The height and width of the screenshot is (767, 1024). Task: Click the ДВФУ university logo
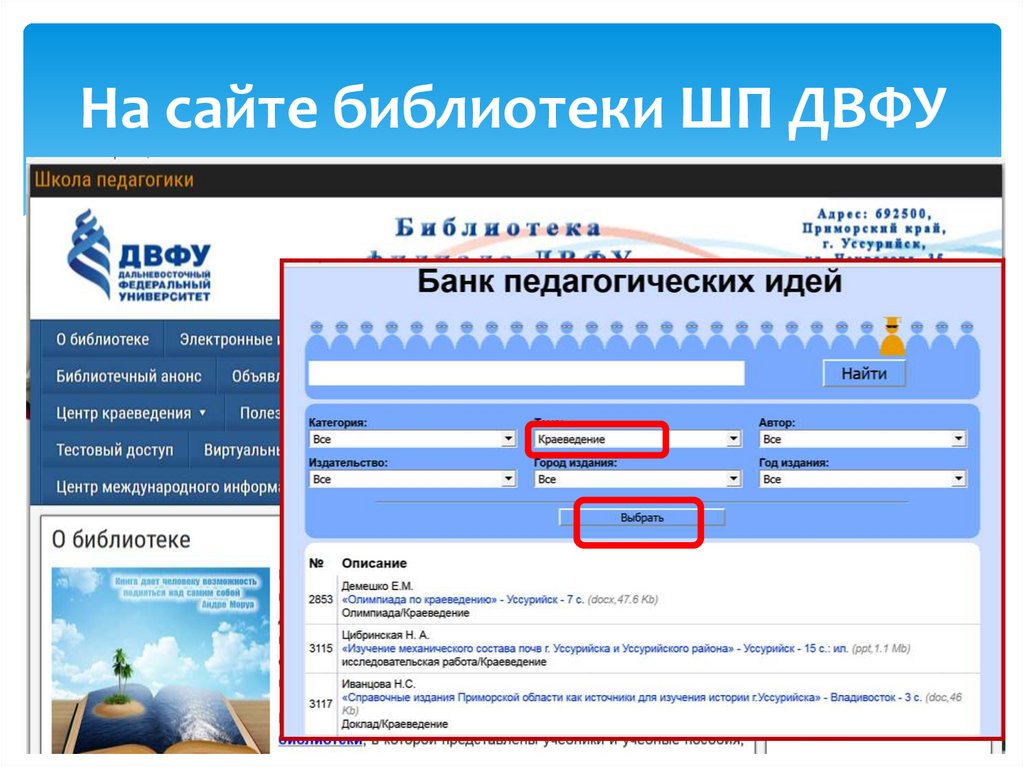click(140, 256)
